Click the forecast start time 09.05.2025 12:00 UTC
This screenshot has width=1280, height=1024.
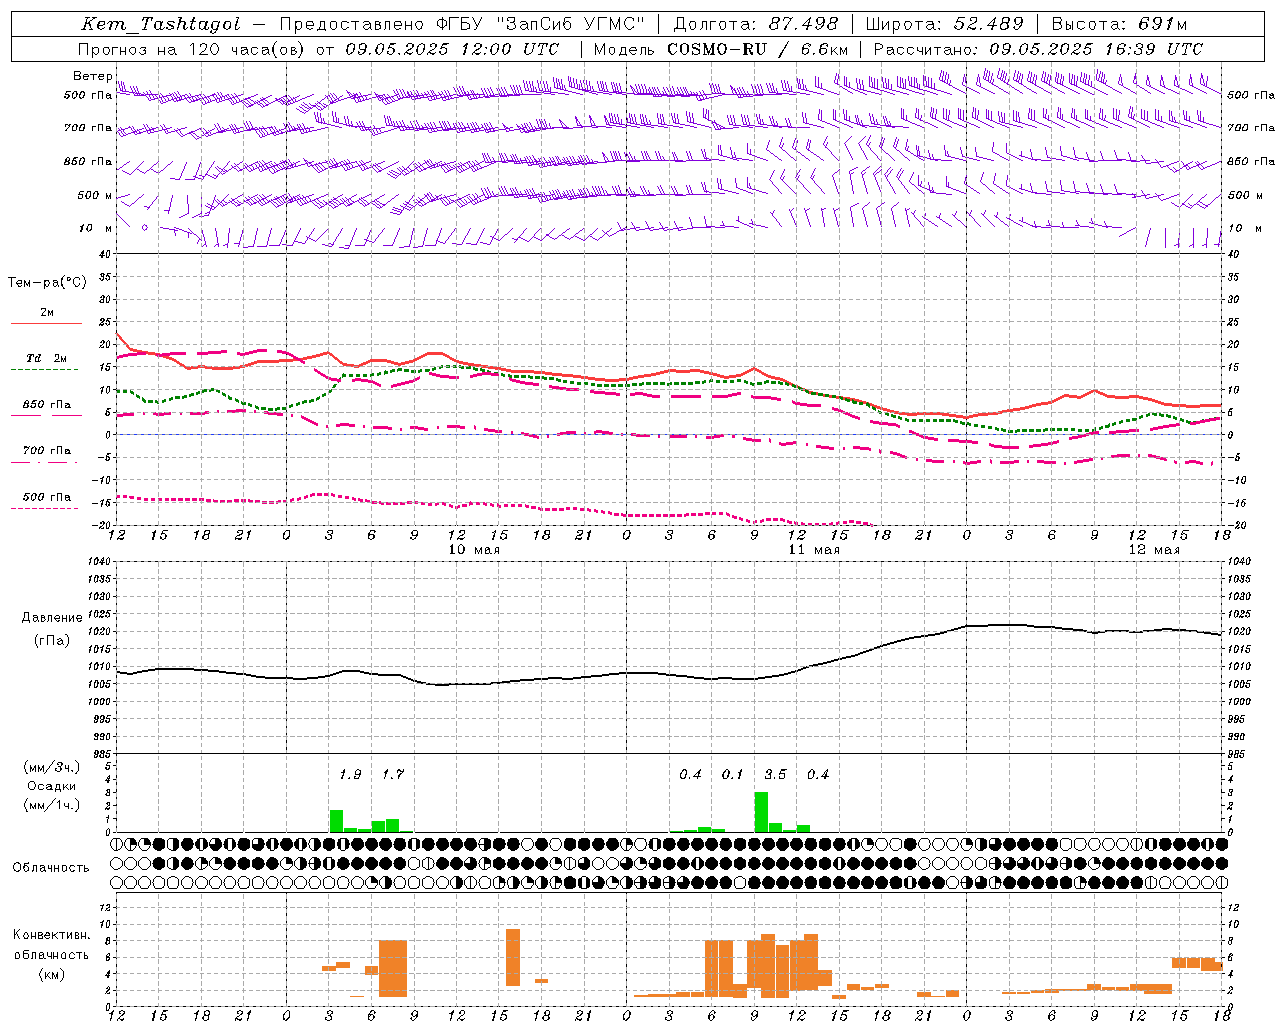452,49
